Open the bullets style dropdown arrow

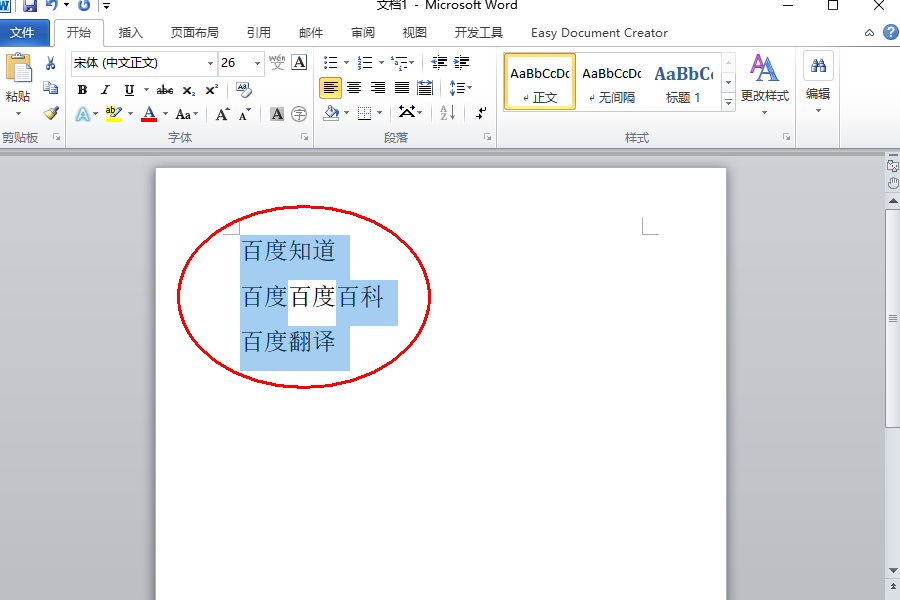(346, 62)
